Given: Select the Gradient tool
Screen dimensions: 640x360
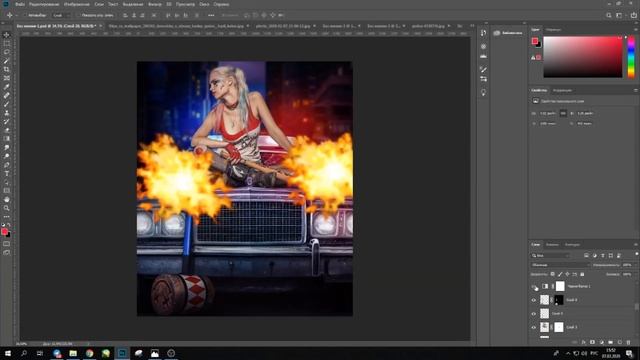Looking at the screenshot, I should (7, 139).
